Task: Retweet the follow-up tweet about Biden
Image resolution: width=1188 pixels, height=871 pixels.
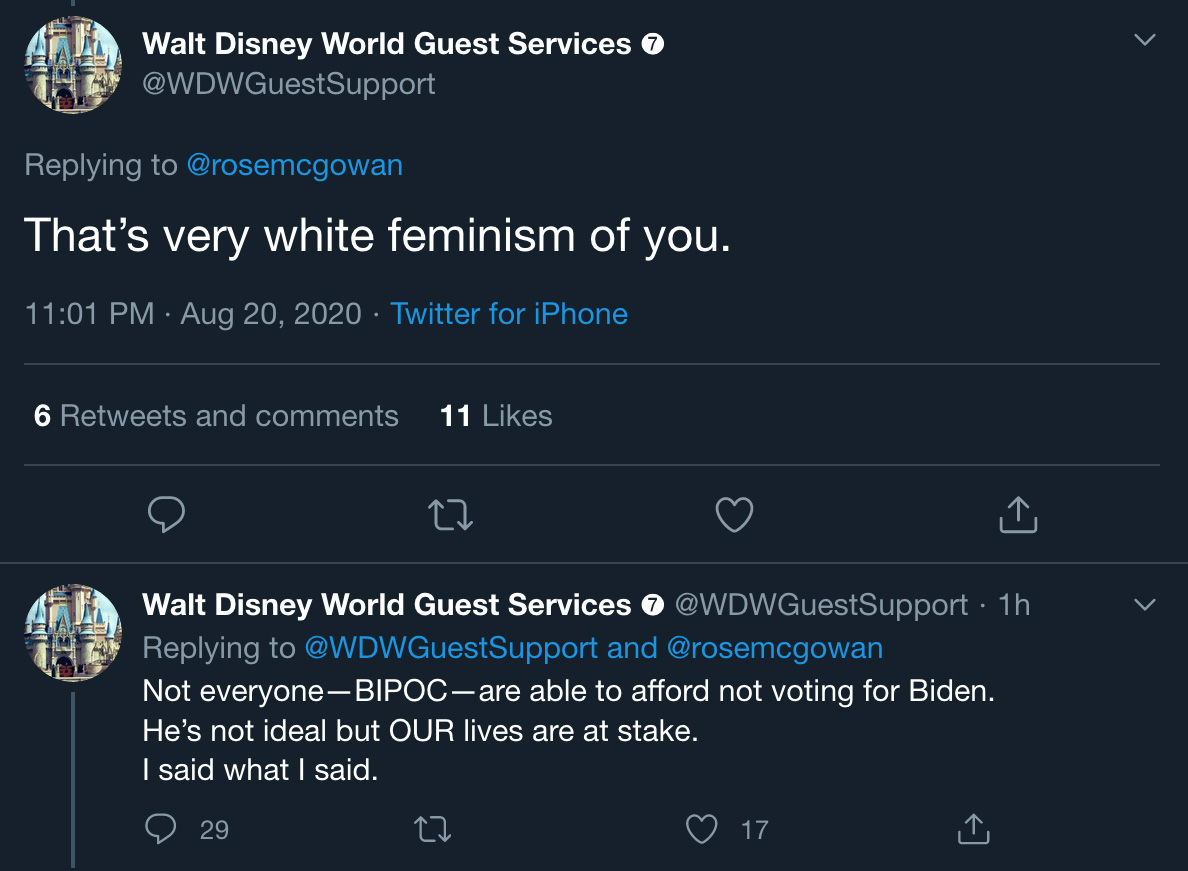Action: 433,829
